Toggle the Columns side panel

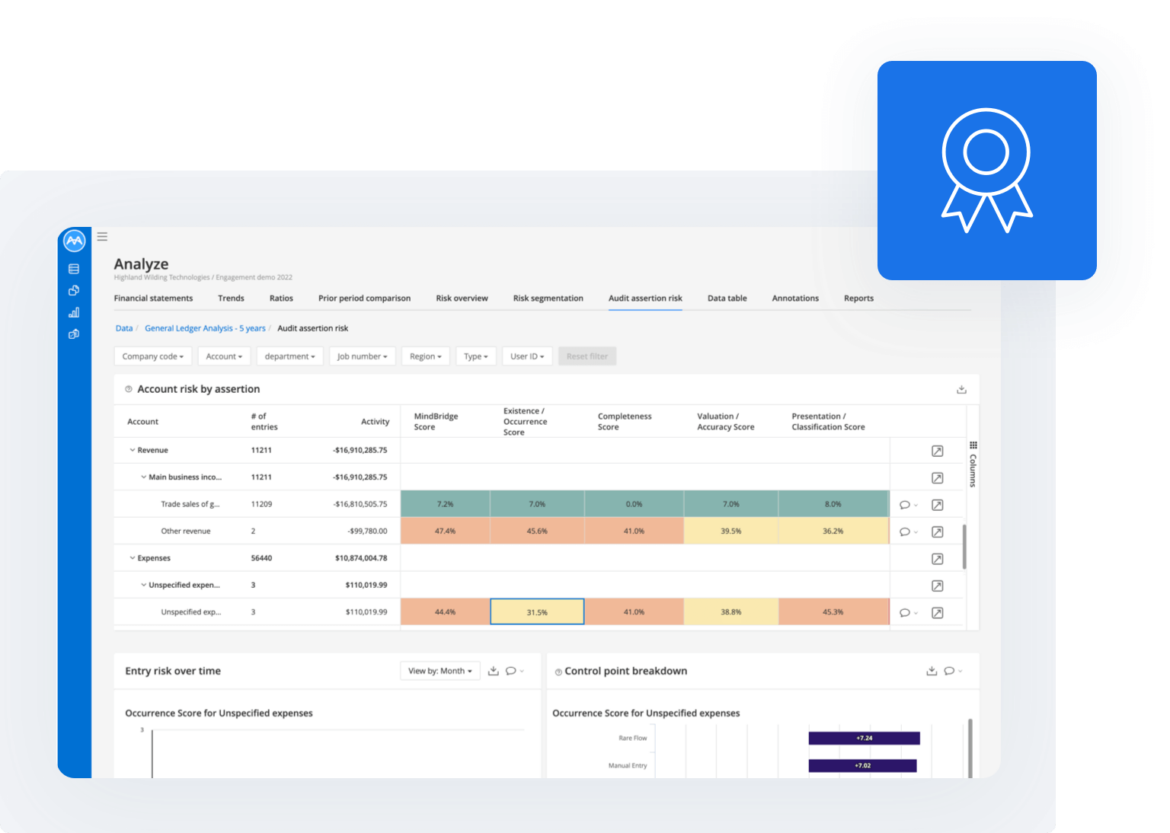pyautogui.click(x=973, y=460)
